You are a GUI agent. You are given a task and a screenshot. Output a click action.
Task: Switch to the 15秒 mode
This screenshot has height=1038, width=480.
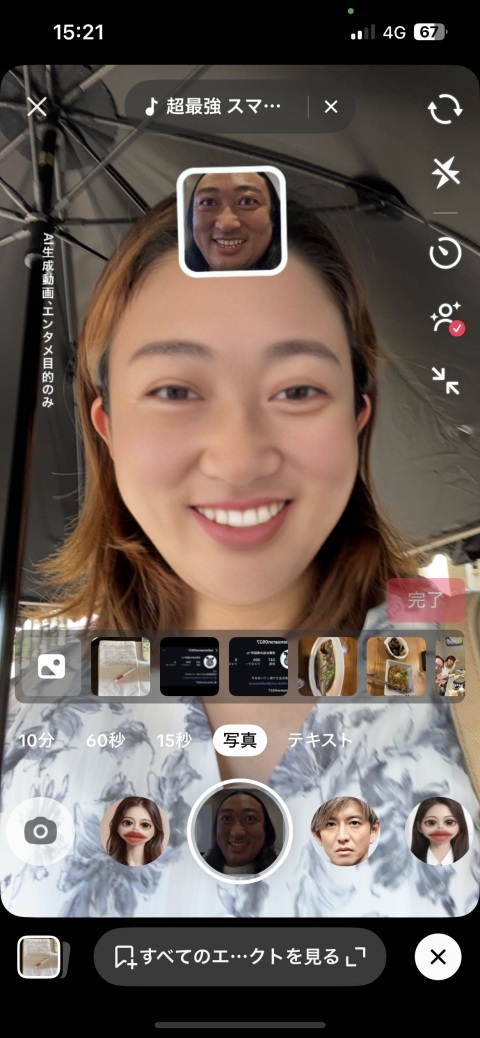[173, 741]
